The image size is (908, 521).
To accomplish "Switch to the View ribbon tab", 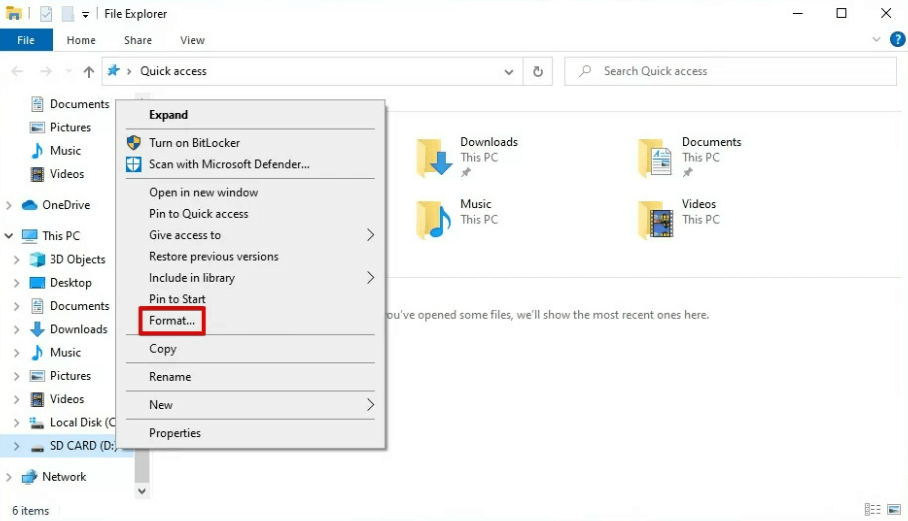I will (192, 40).
